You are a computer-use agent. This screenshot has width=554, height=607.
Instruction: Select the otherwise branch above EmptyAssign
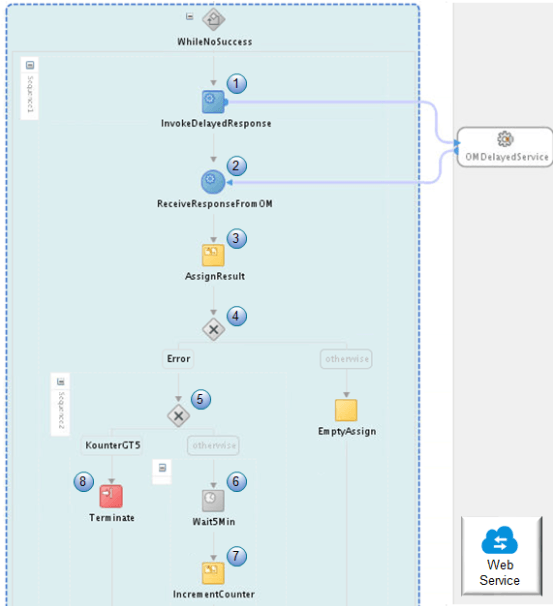point(346,359)
